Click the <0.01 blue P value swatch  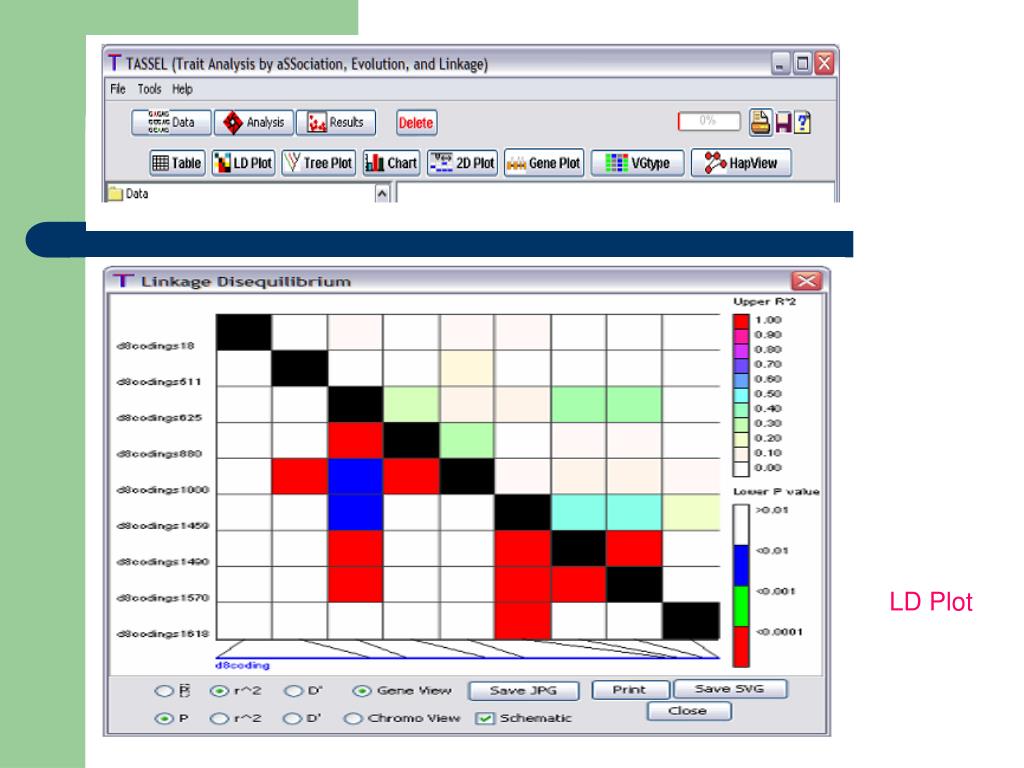(741, 566)
